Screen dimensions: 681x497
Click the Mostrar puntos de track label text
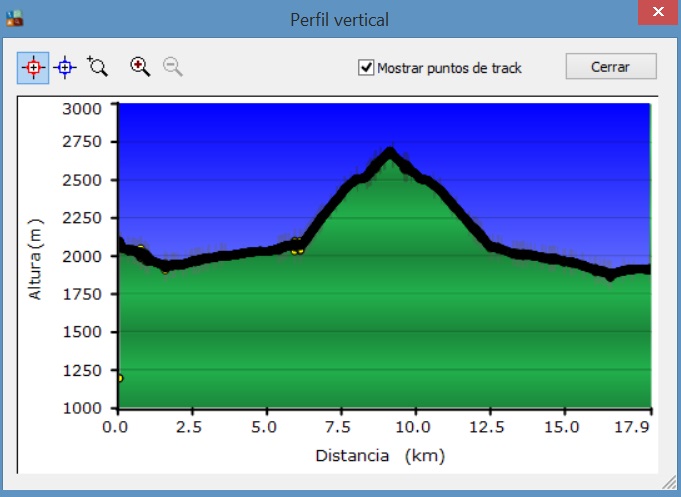click(x=449, y=68)
